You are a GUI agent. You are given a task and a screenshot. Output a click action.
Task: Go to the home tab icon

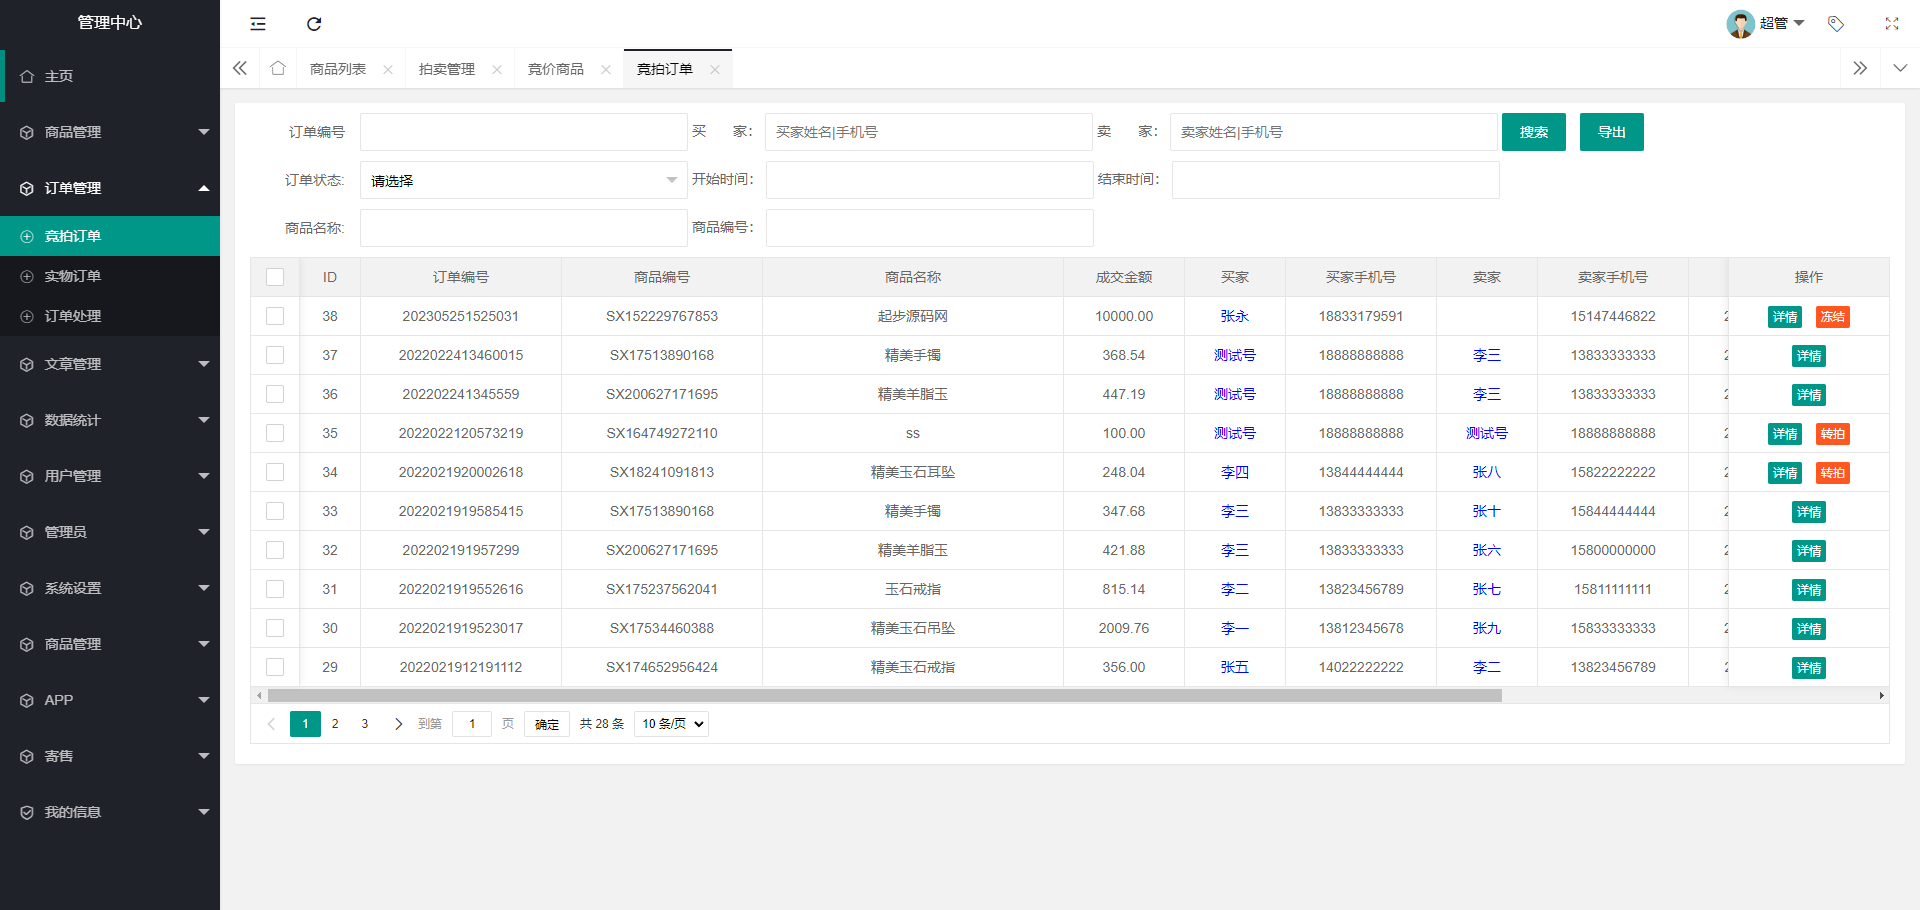point(278,69)
